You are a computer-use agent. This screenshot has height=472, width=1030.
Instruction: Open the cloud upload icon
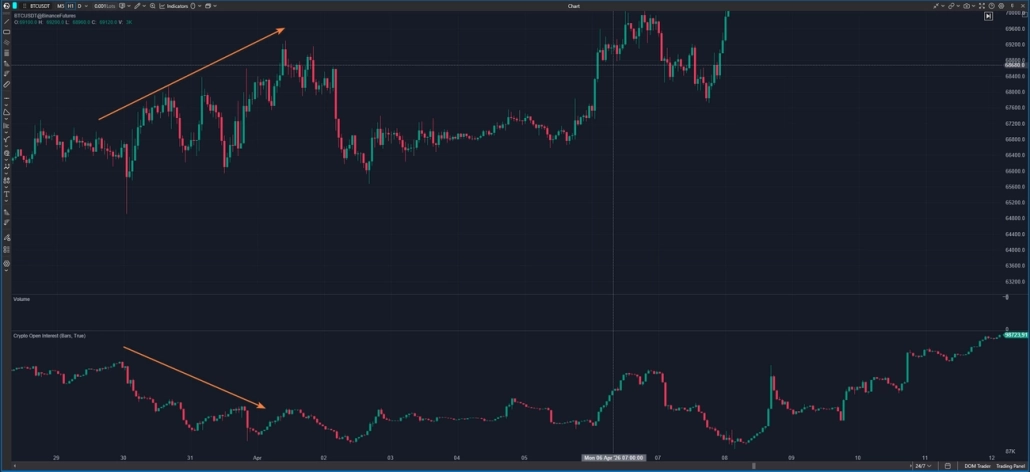tap(966, 6)
